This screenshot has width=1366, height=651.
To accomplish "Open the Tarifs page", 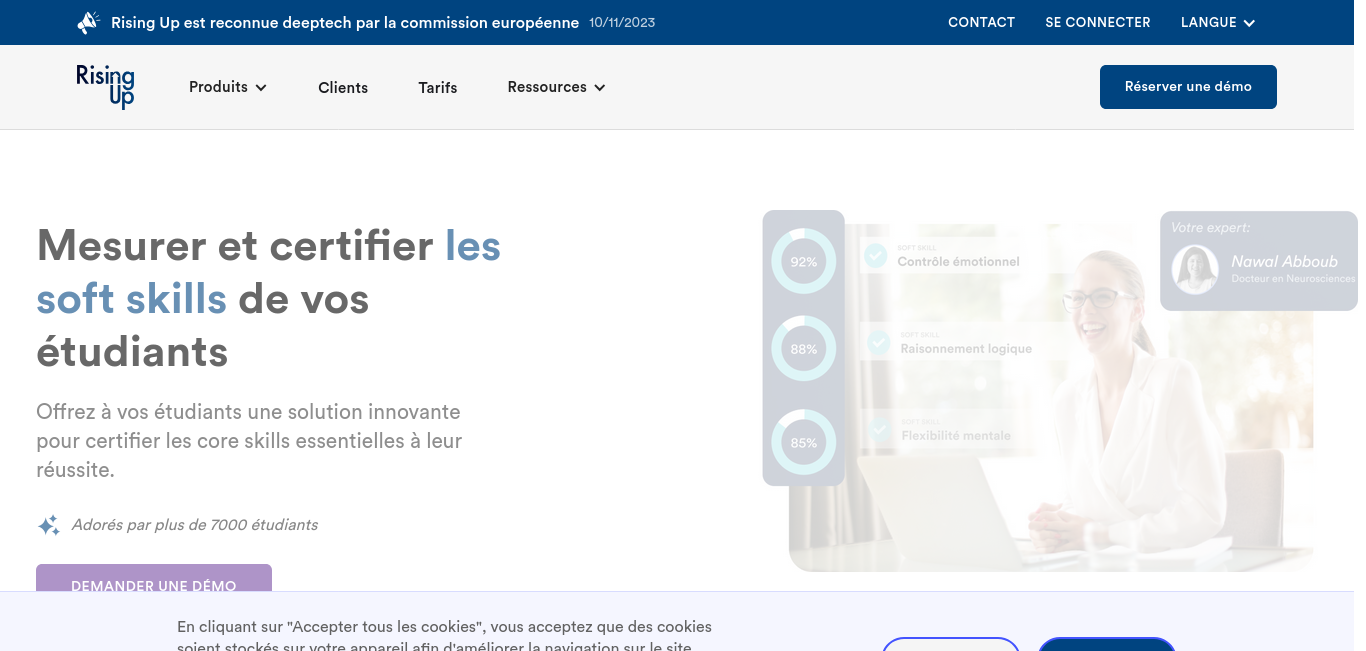I will [x=438, y=87].
